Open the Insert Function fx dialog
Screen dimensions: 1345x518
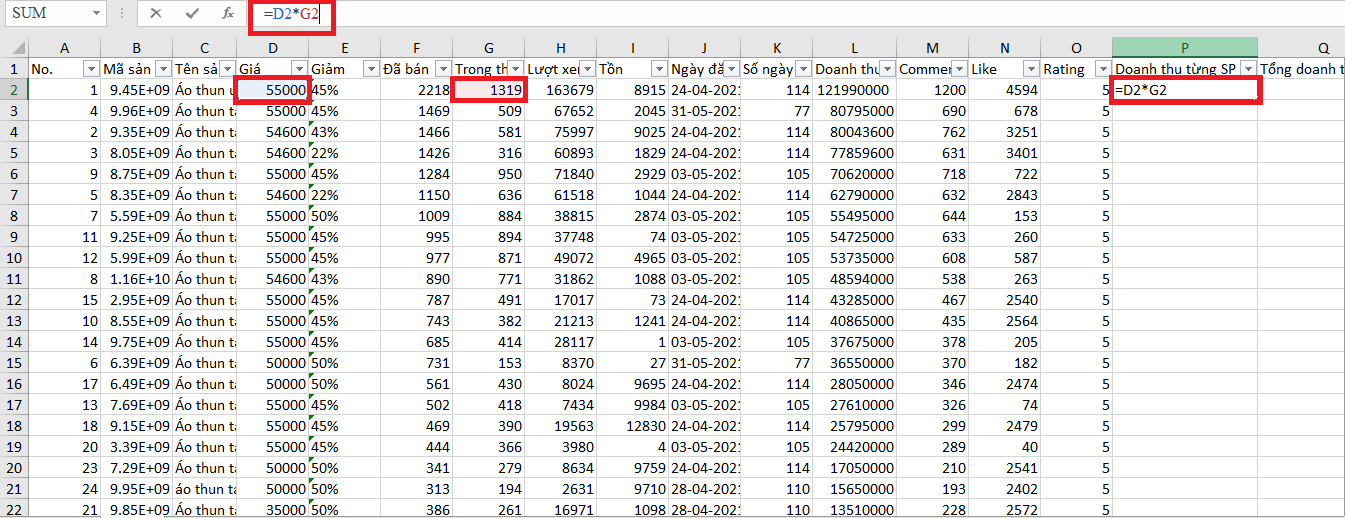(228, 14)
